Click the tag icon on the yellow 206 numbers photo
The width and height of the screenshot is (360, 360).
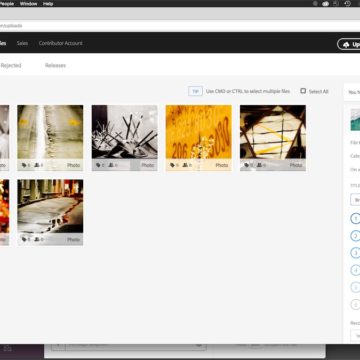[172, 165]
